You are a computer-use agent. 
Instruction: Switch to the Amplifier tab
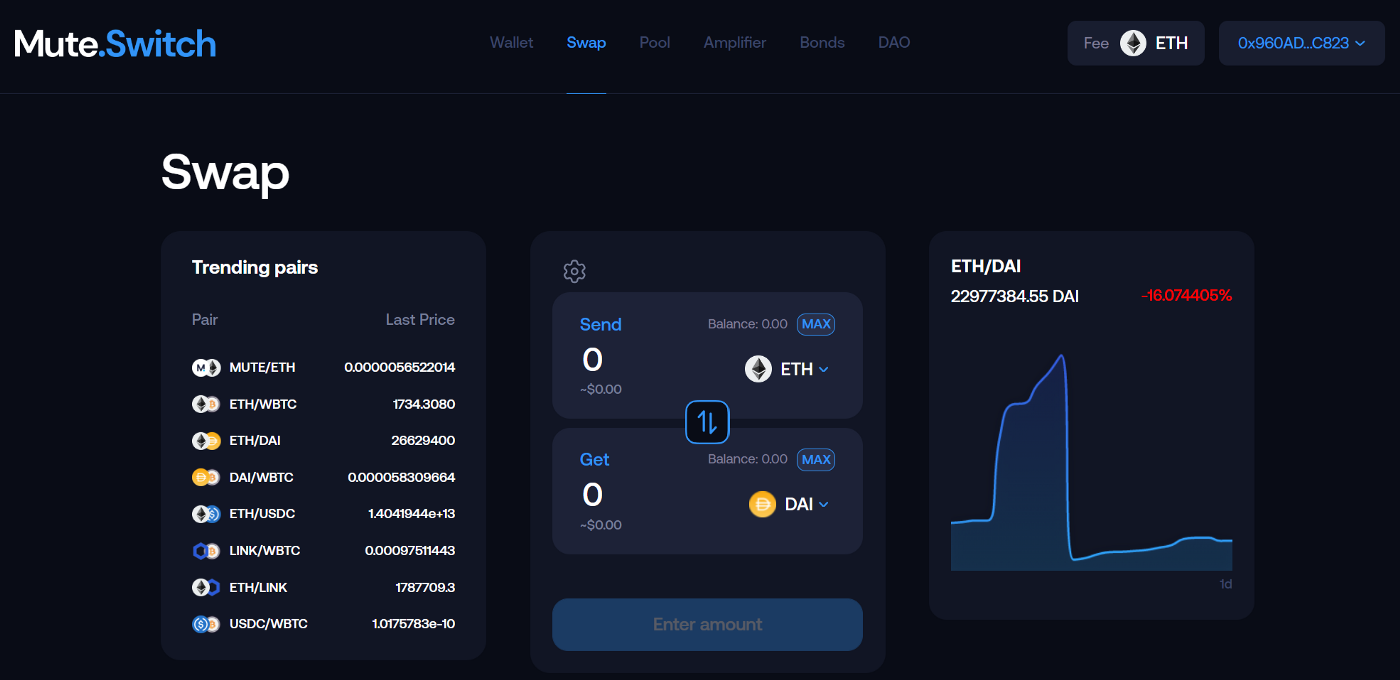coord(735,43)
